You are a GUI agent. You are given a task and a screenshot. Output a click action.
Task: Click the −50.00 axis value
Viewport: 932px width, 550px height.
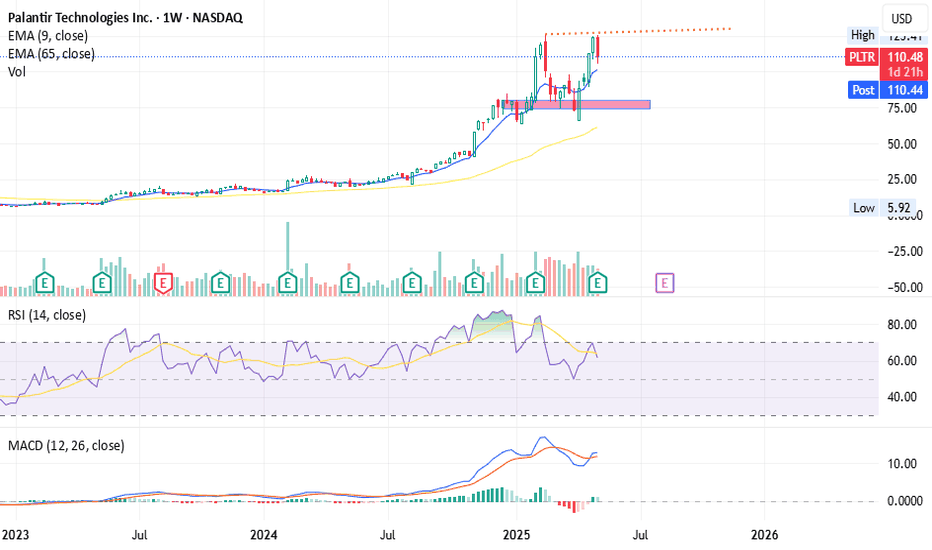pyautogui.click(x=905, y=287)
